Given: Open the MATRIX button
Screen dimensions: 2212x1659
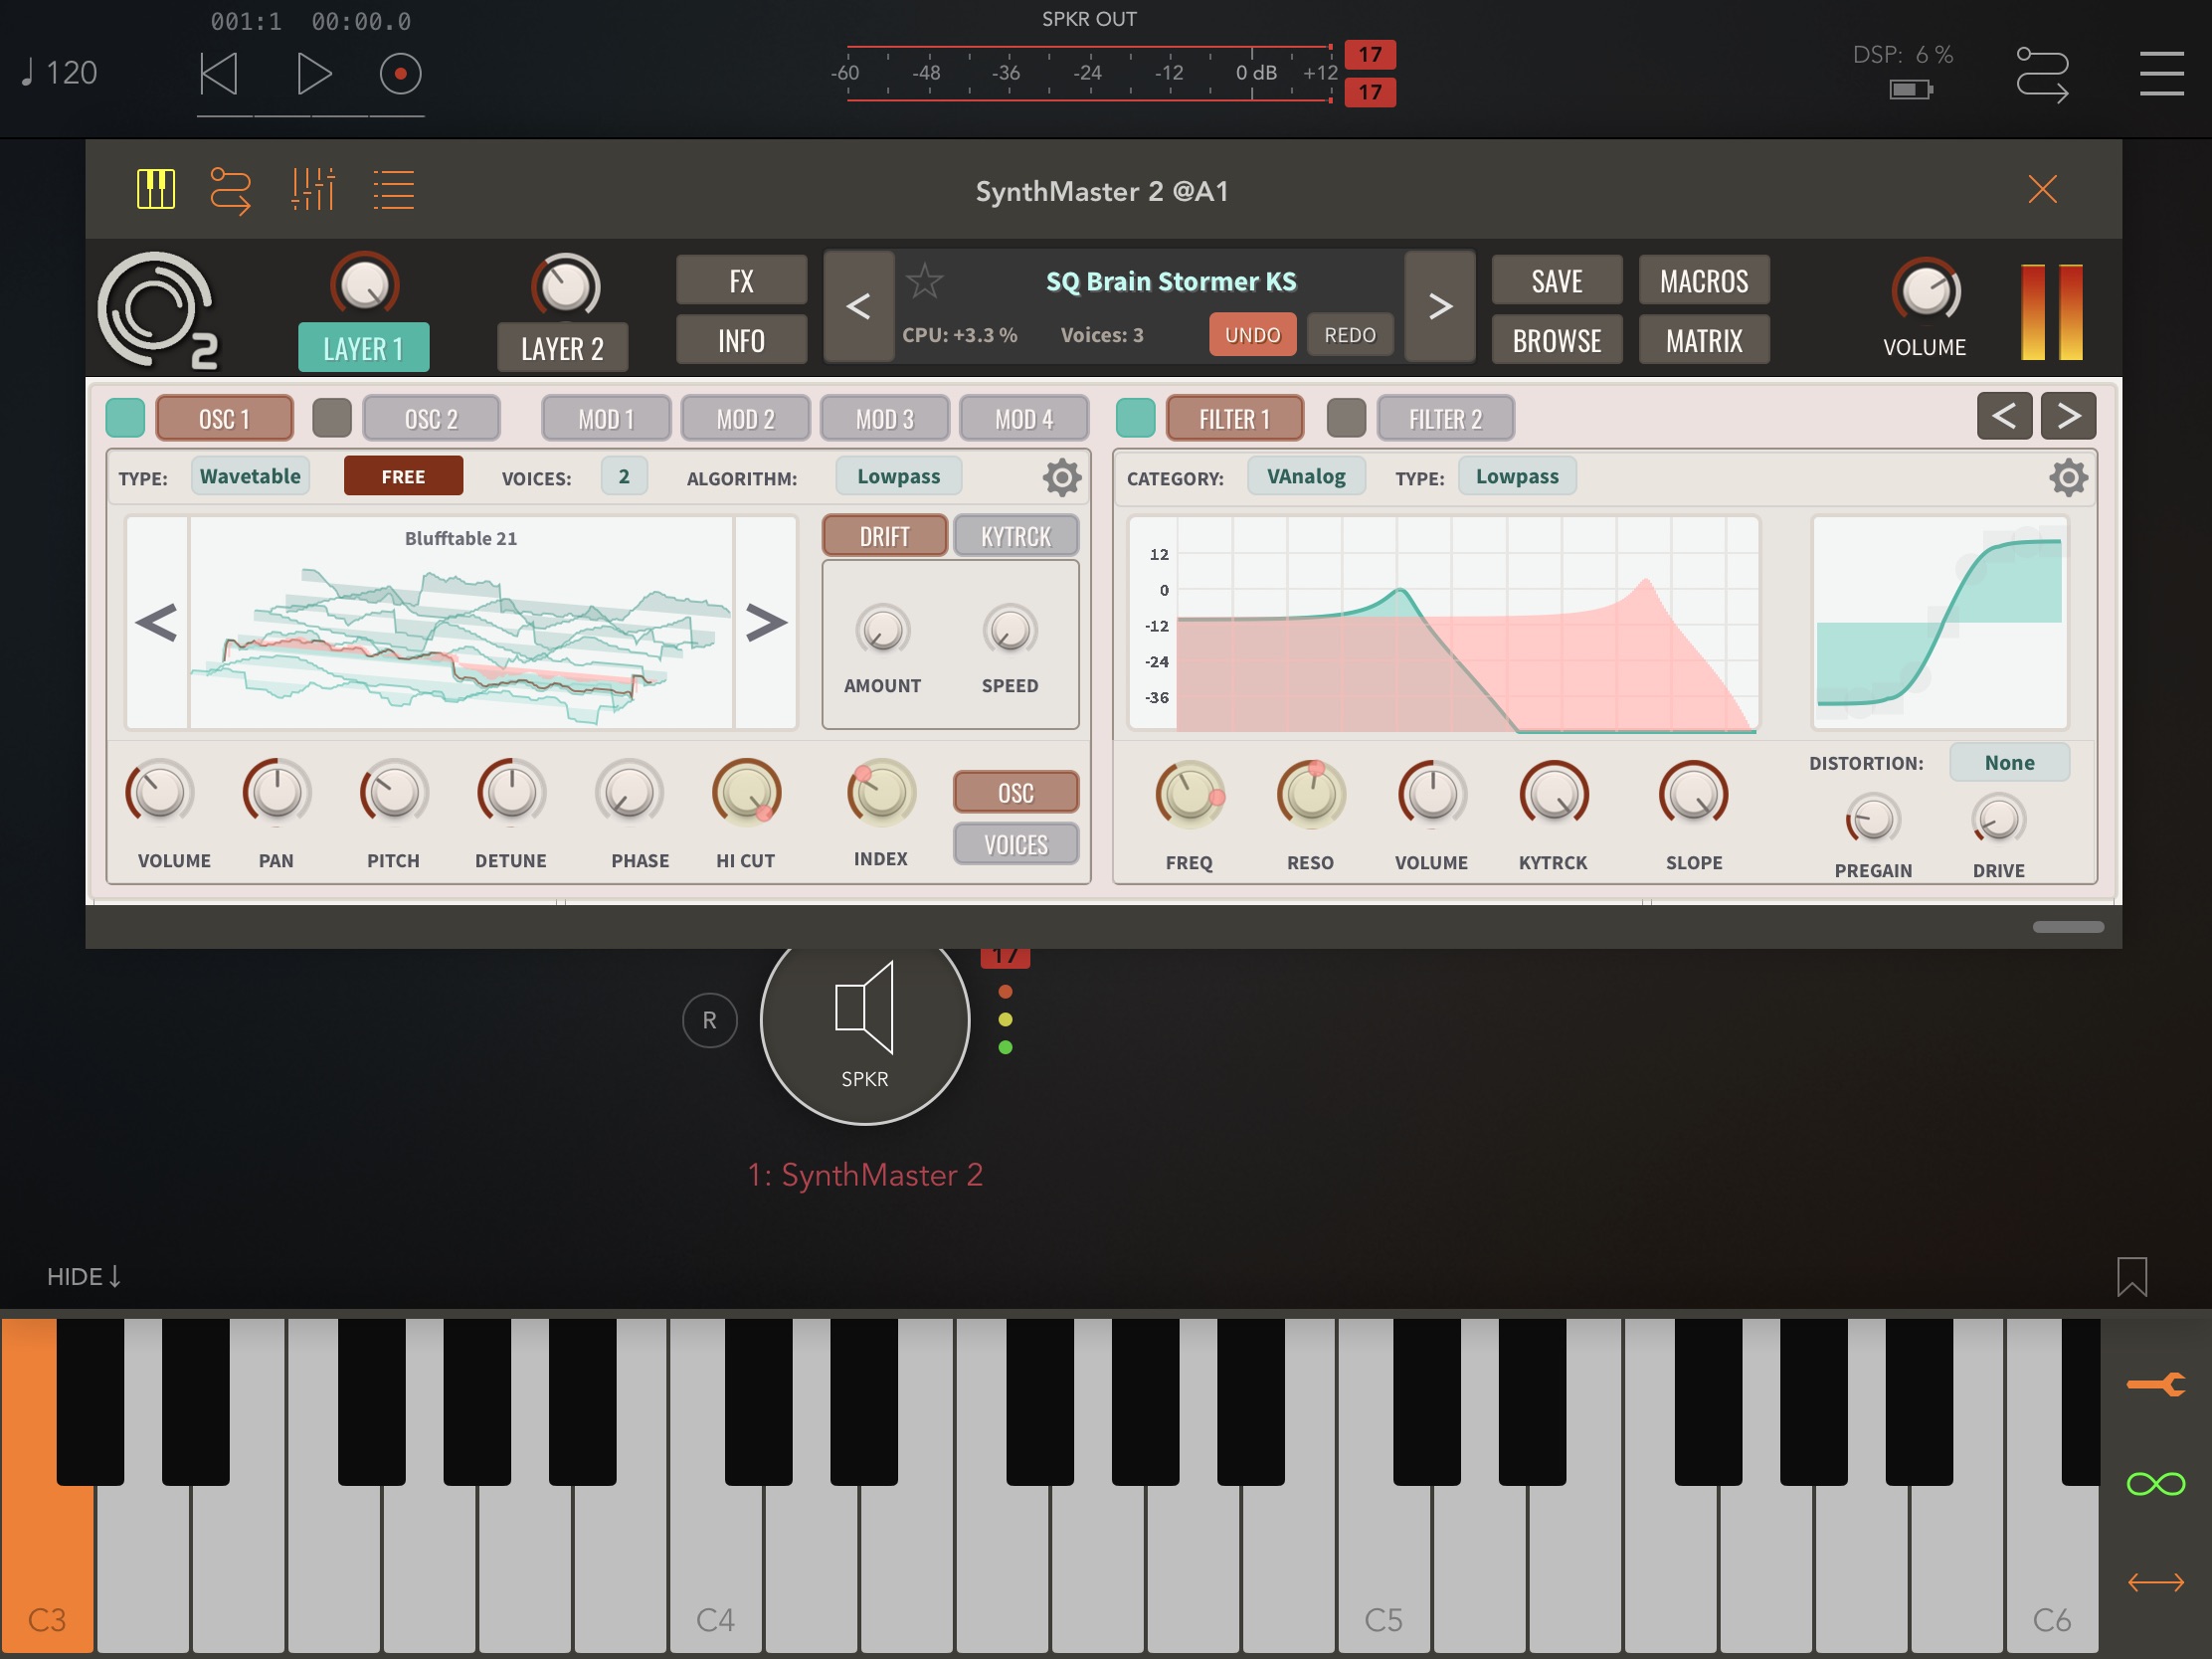Looking at the screenshot, I should click(x=1704, y=340).
